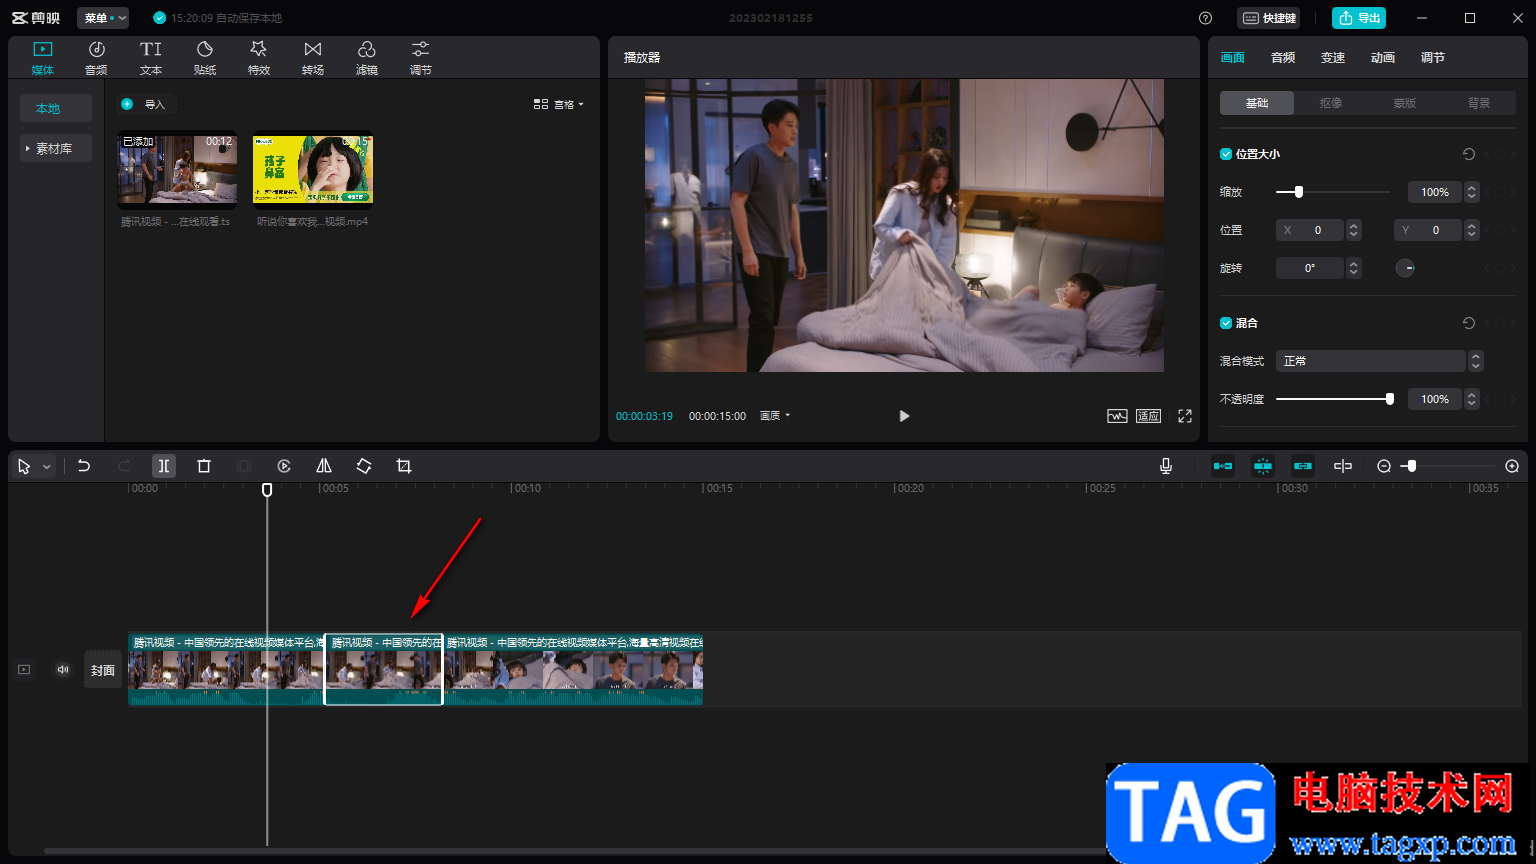
Task: Open the 快捷键 shortcuts panel
Action: [x=1269, y=18]
